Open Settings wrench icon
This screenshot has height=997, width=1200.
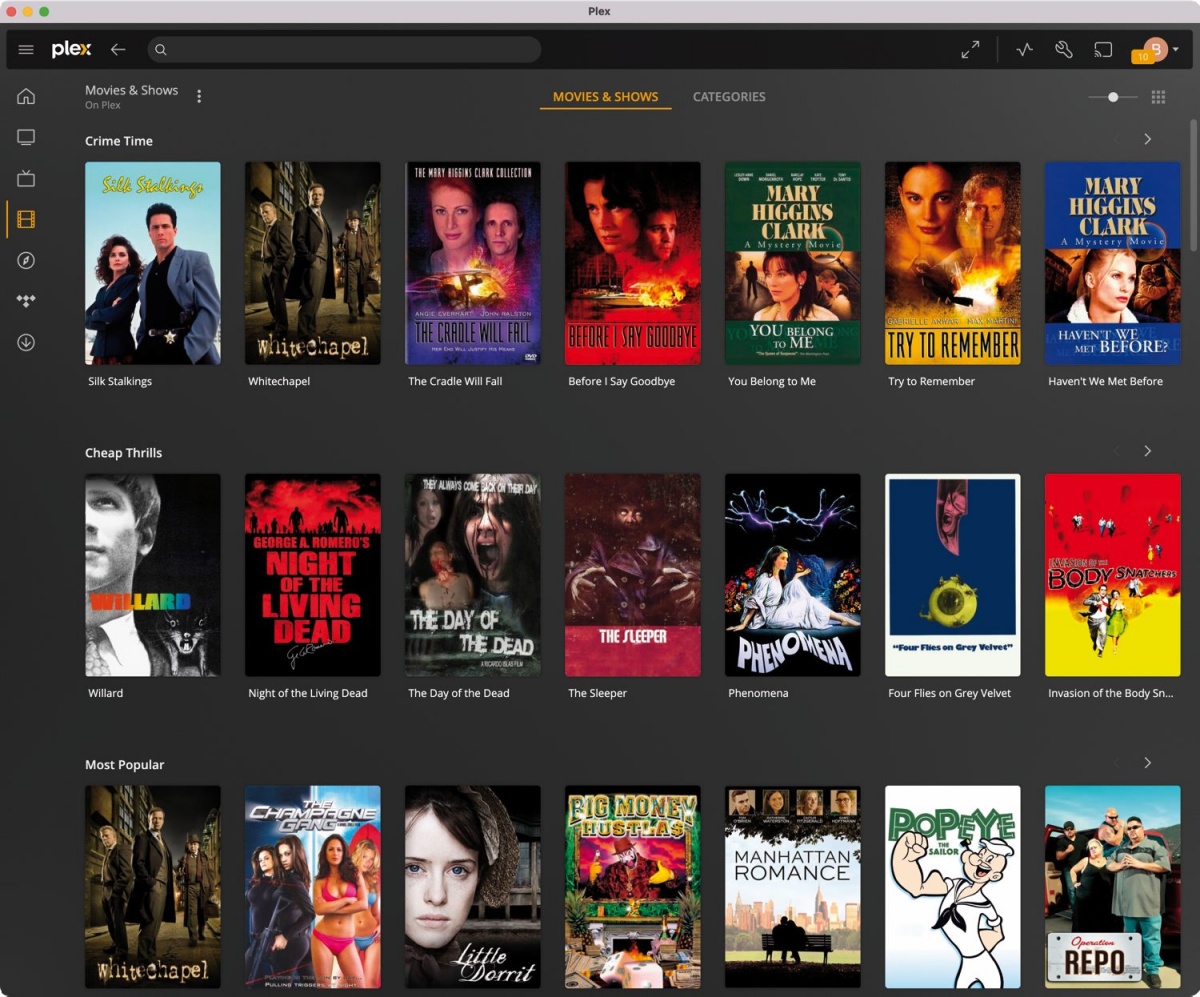[x=1064, y=49]
